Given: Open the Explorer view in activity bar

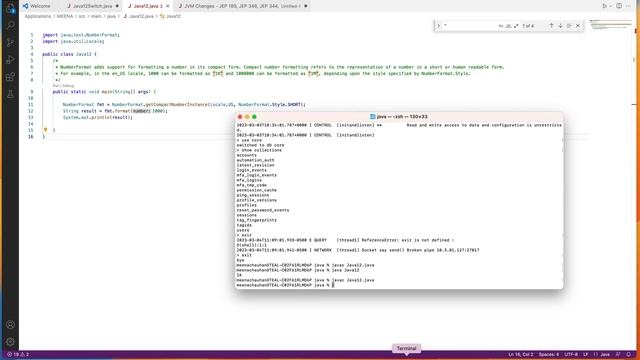Looking at the screenshot, I should pos(10,8).
